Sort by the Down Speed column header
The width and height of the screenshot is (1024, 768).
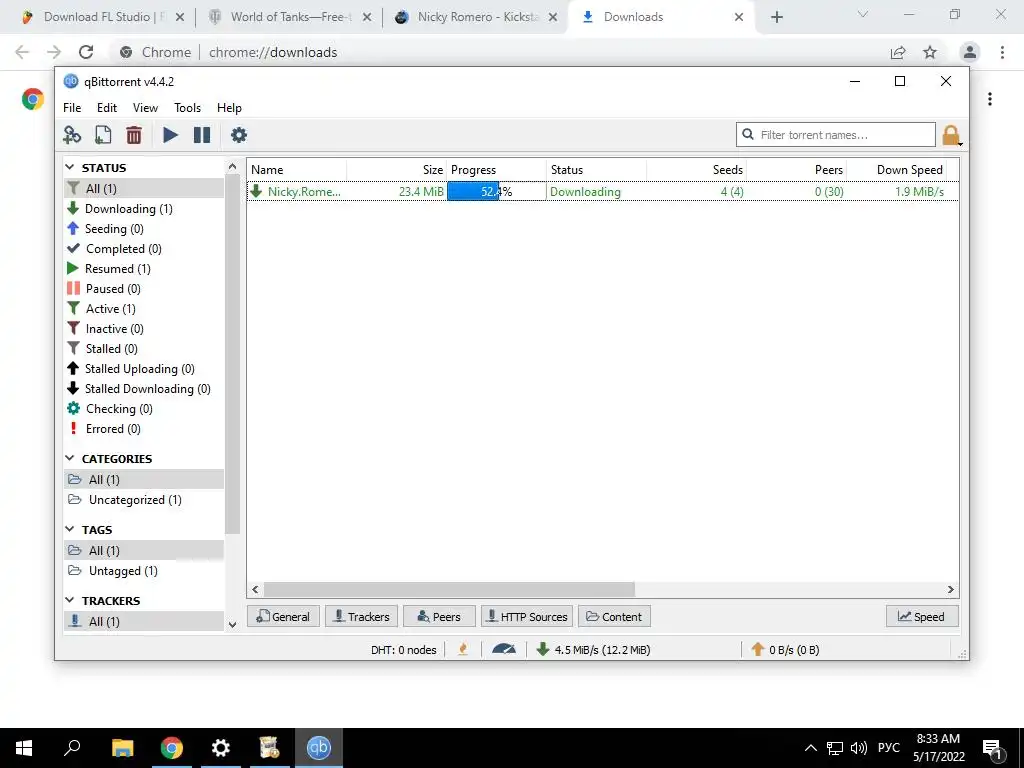pyautogui.click(x=896, y=170)
